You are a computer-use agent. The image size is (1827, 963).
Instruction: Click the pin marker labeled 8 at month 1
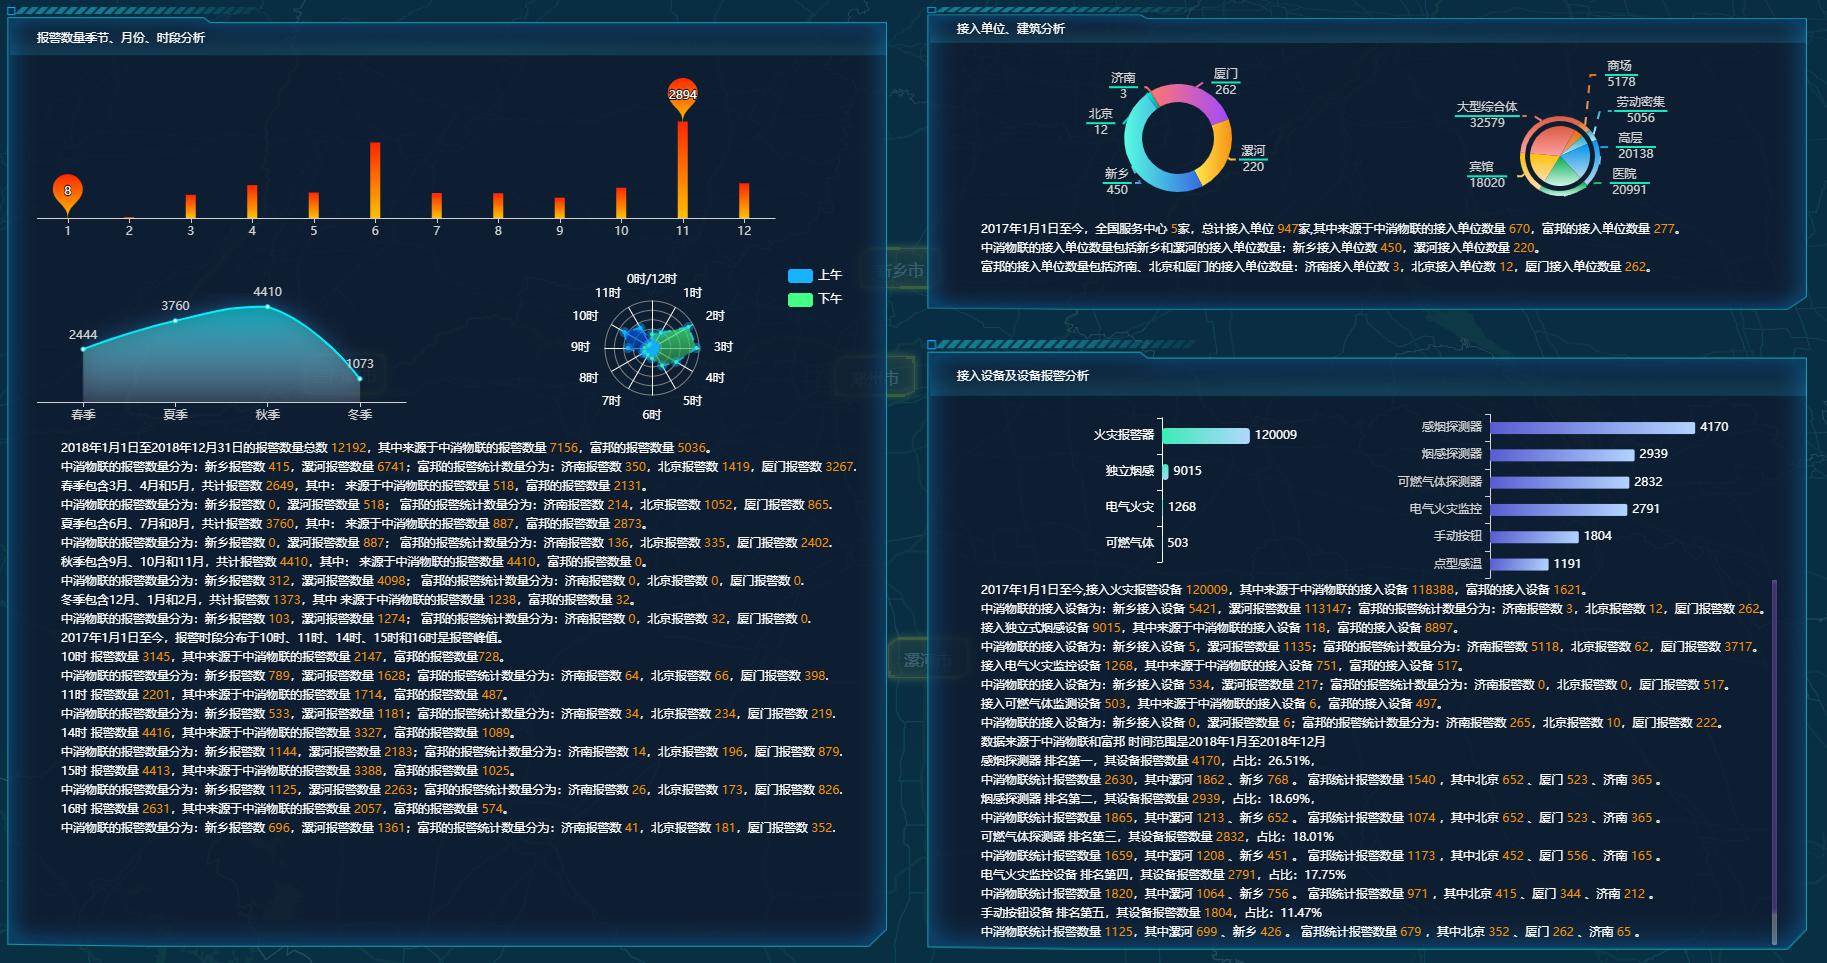tap(67, 191)
